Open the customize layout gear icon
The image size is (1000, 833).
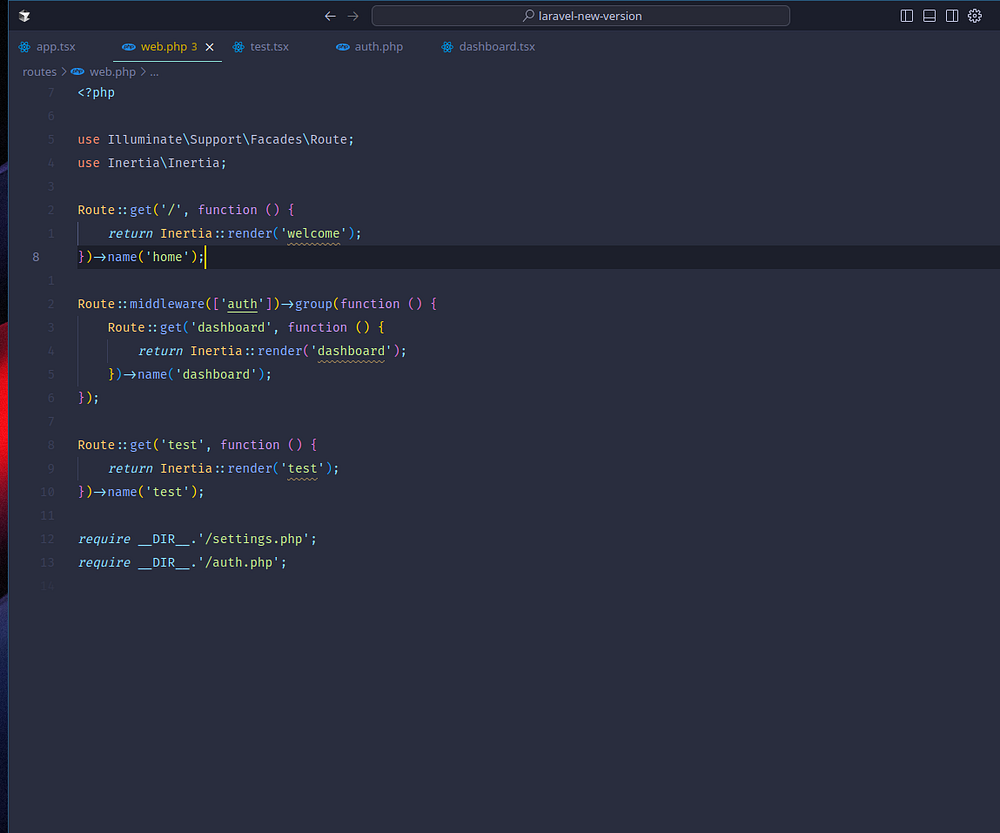tap(974, 16)
